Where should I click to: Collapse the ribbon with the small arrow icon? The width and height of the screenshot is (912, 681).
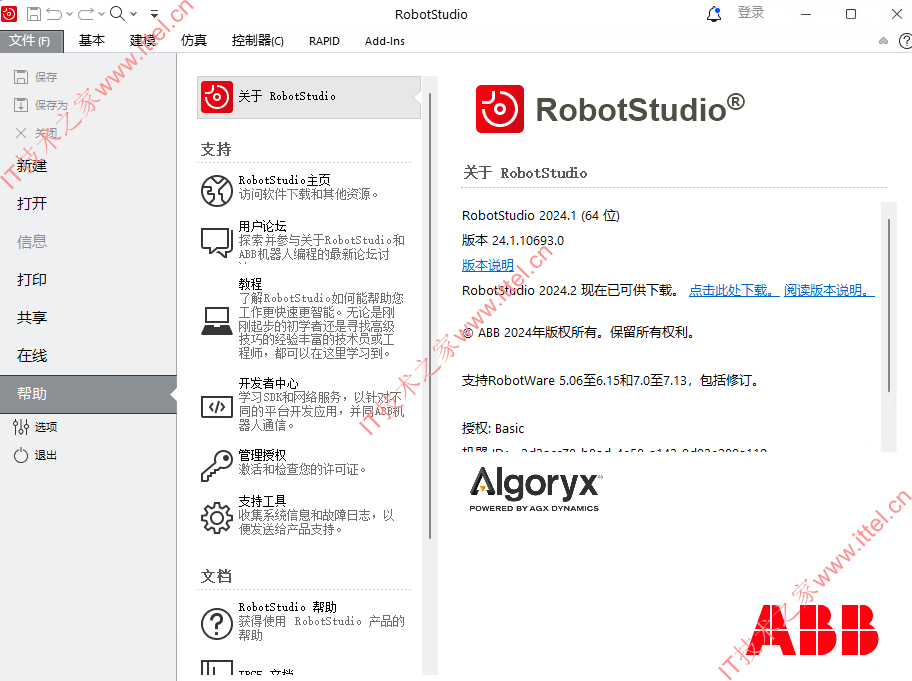coord(884,41)
